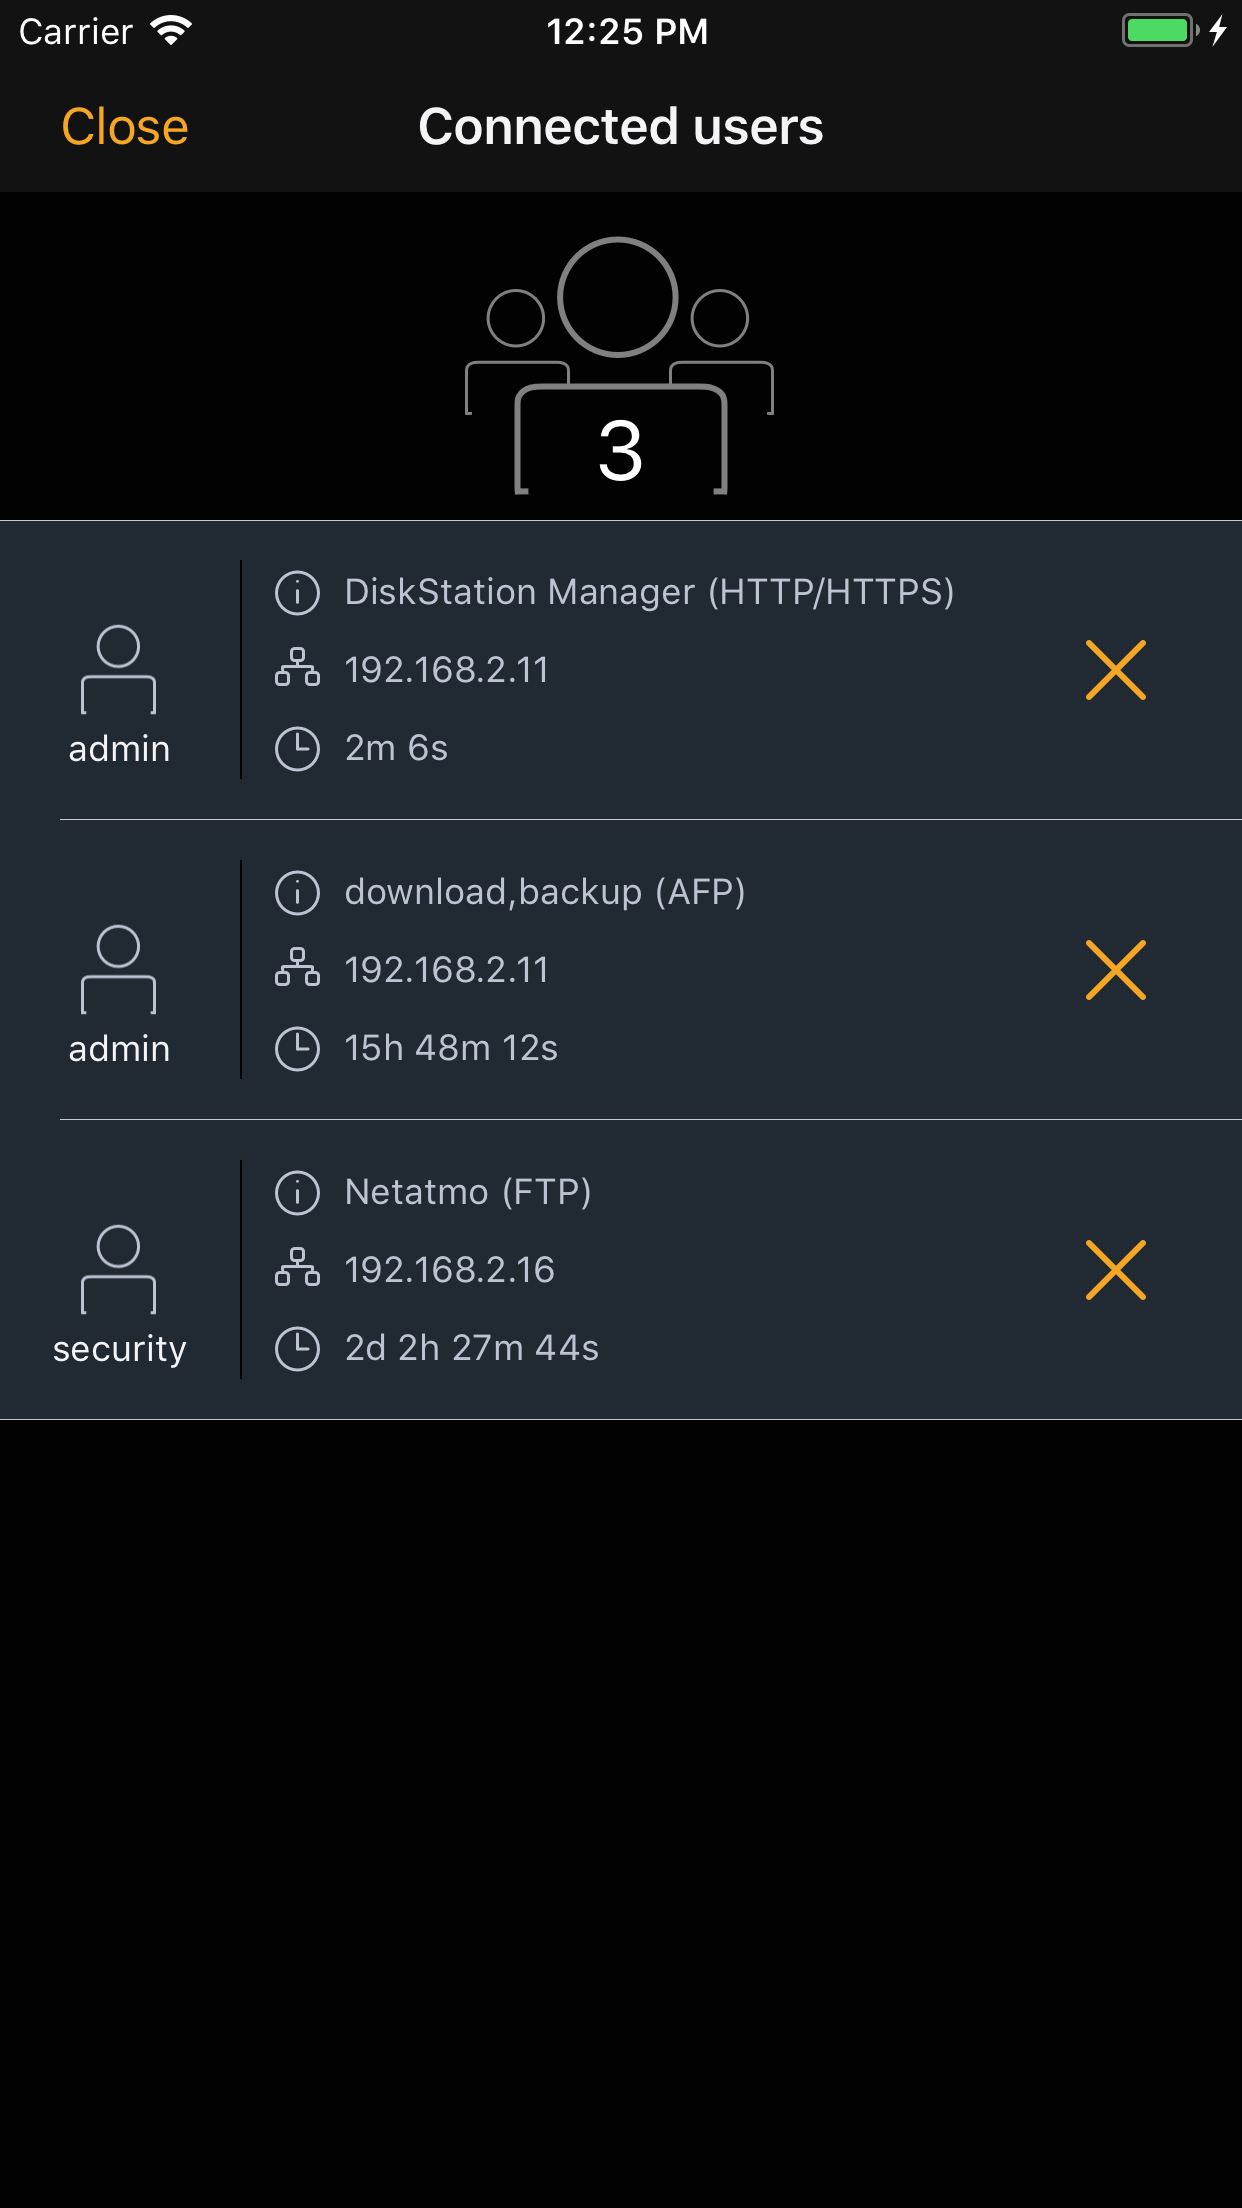Select the download,backup (AFP) label
This screenshot has width=1242, height=2208.
545,892
